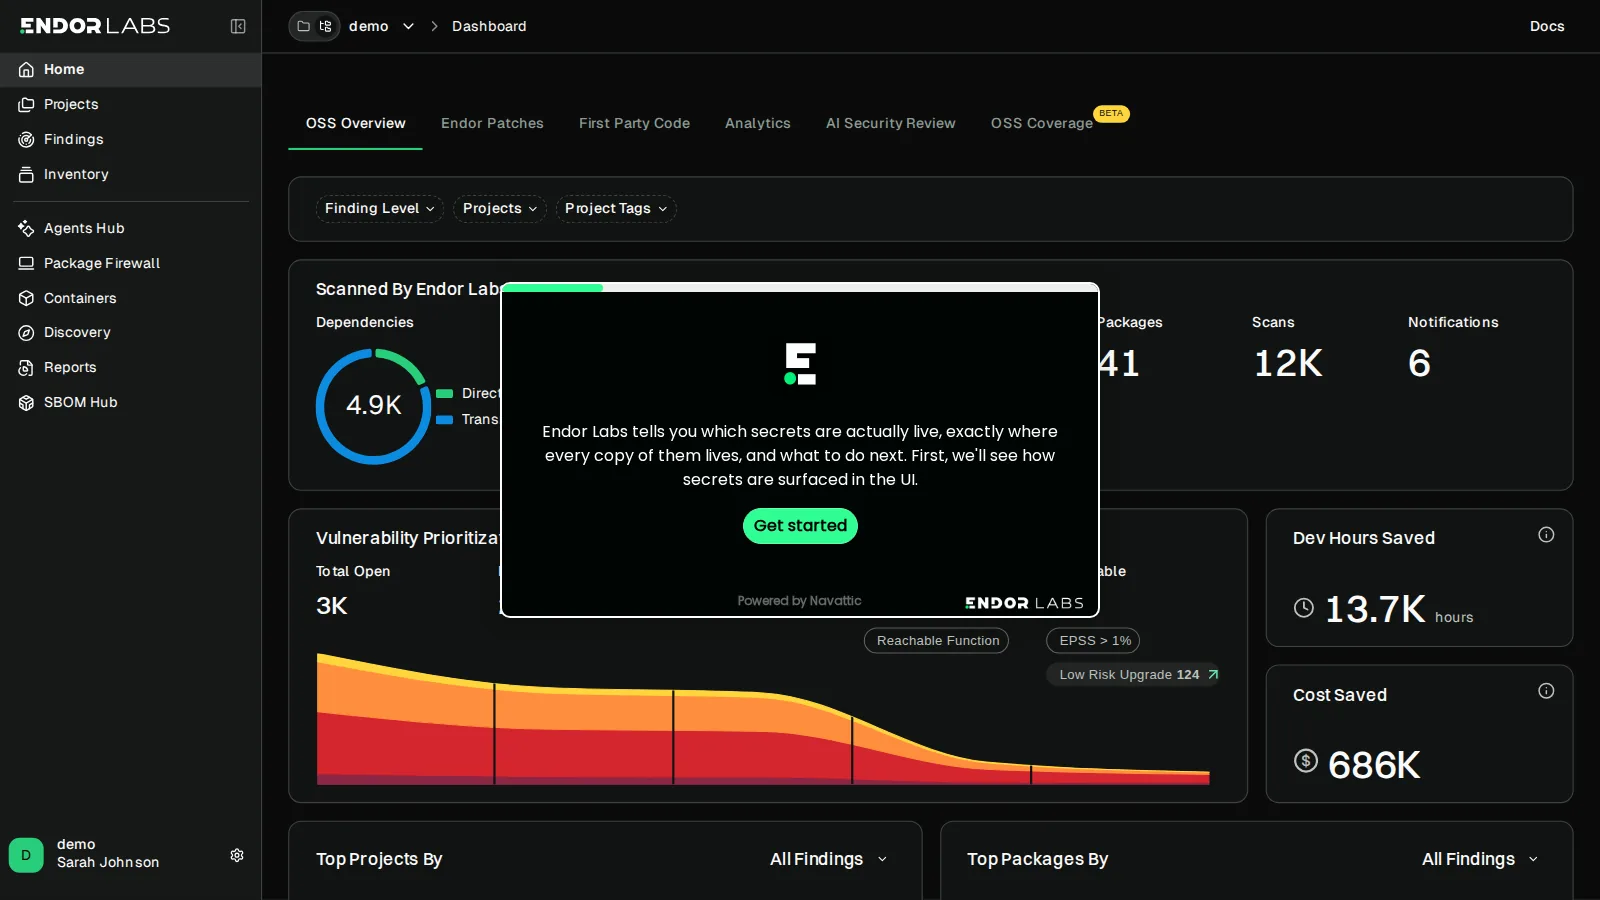Open the Project Tags filter dropdown
Screen dimensions: 1600x900
coord(616,208)
